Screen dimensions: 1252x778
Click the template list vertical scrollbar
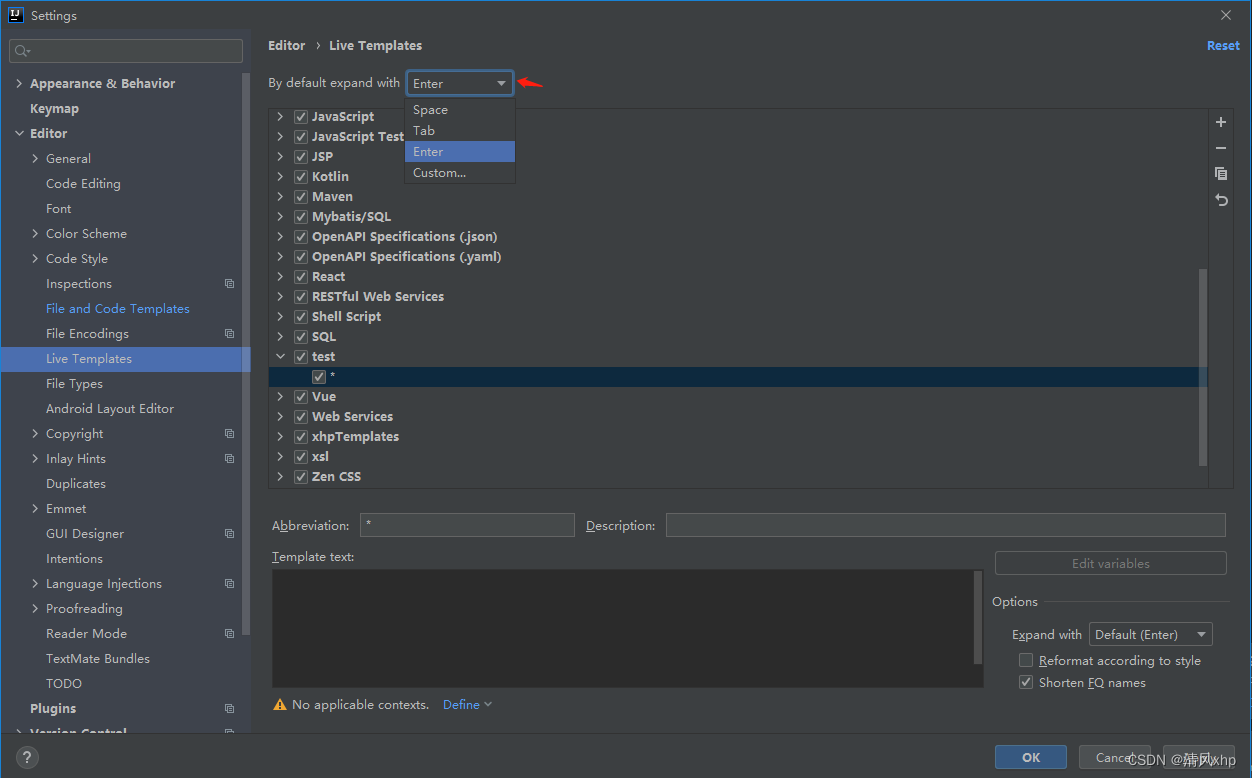coord(1203,366)
